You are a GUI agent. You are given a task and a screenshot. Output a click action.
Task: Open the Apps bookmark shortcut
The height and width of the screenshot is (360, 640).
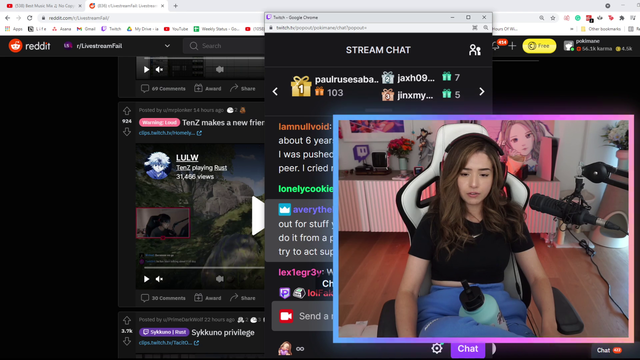[14, 29]
